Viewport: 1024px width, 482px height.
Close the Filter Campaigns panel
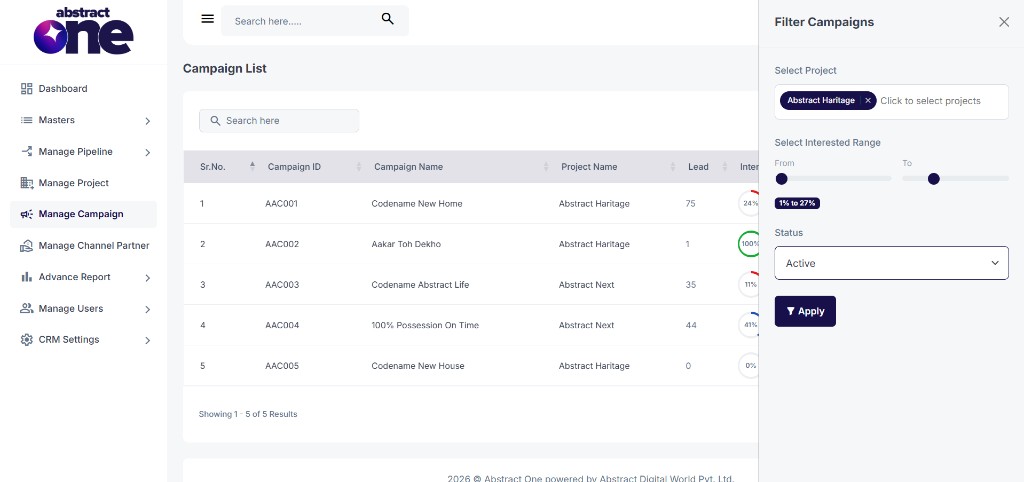pyautogui.click(x=1004, y=22)
